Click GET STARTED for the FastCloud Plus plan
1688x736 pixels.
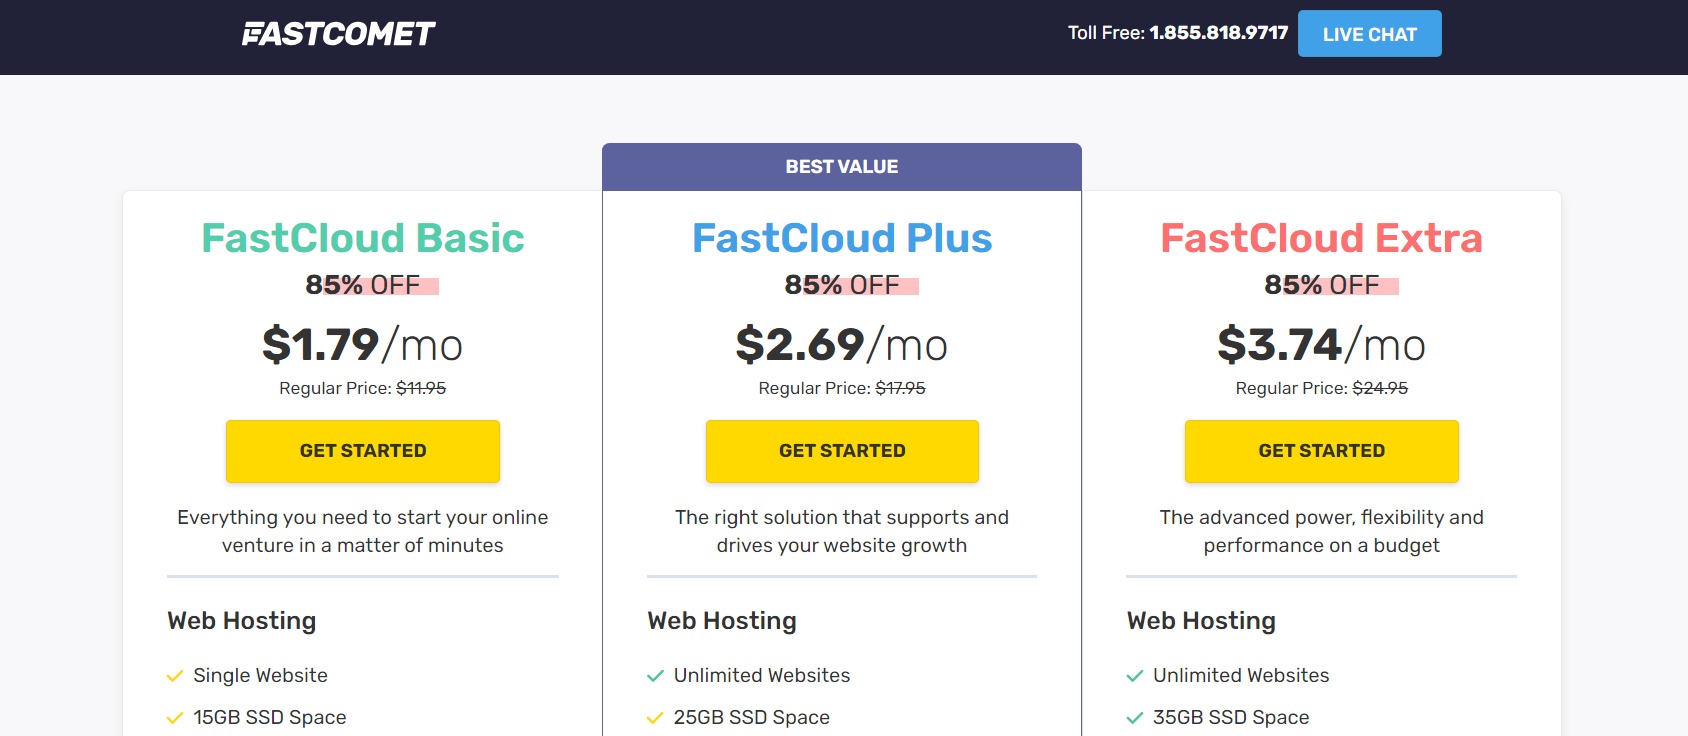[x=842, y=451]
